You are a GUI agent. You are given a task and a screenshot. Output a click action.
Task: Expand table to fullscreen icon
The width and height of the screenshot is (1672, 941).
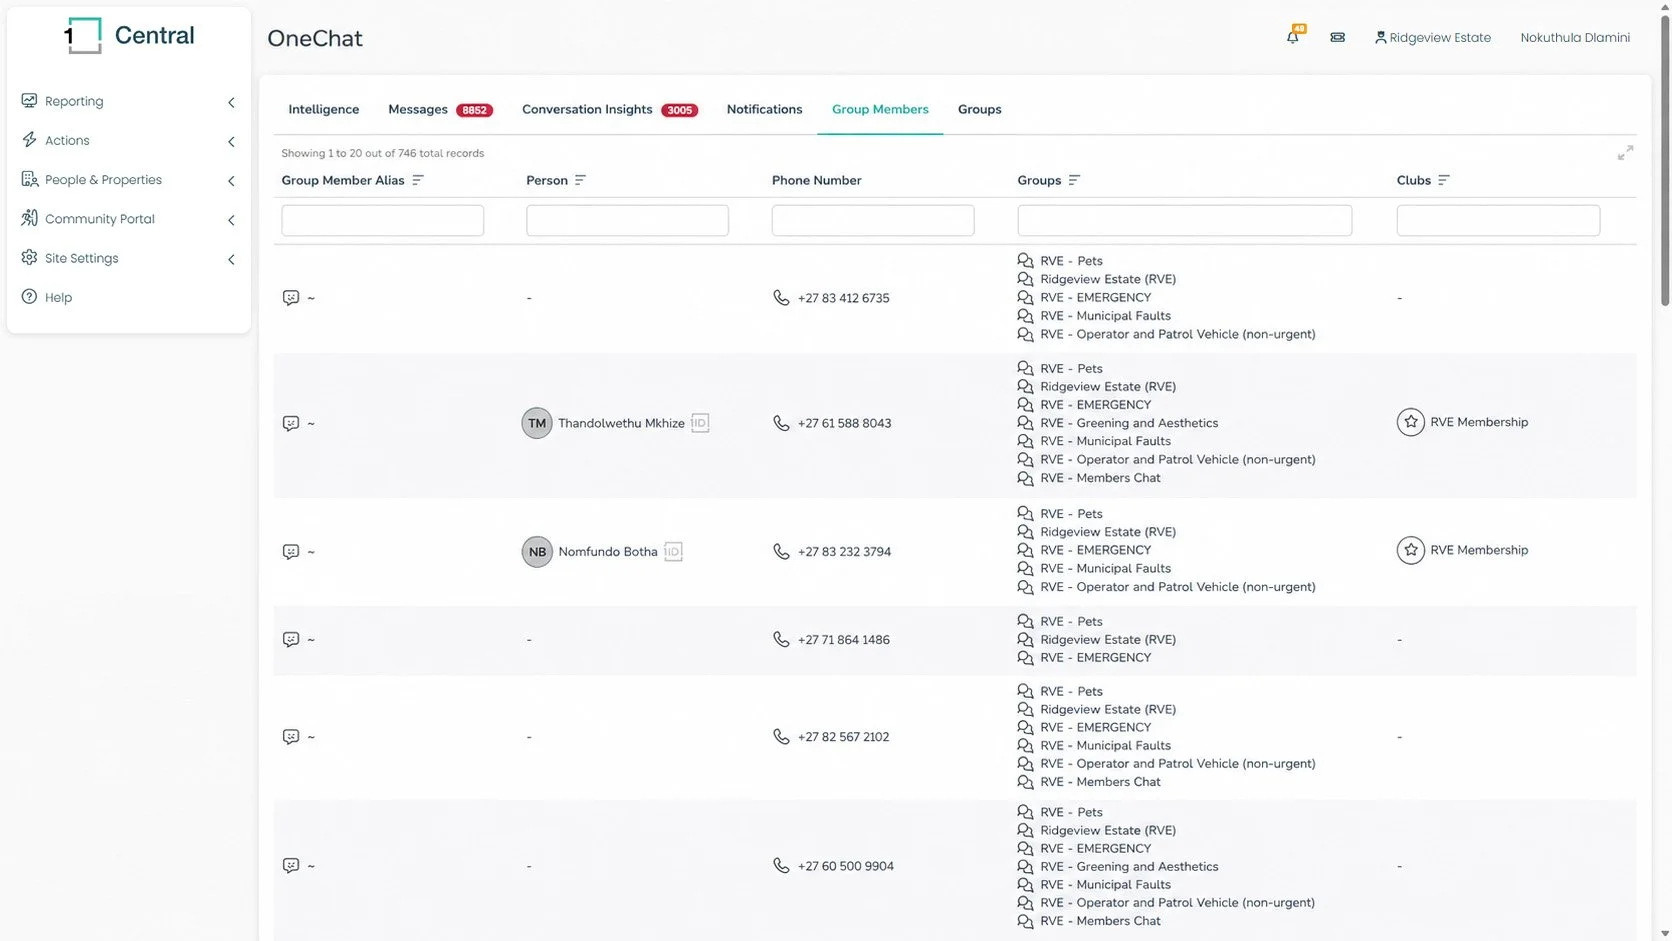click(x=1625, y=153)
